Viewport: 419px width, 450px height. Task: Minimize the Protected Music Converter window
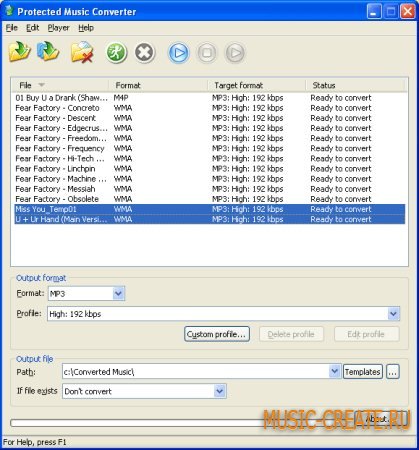click(374, 11)
